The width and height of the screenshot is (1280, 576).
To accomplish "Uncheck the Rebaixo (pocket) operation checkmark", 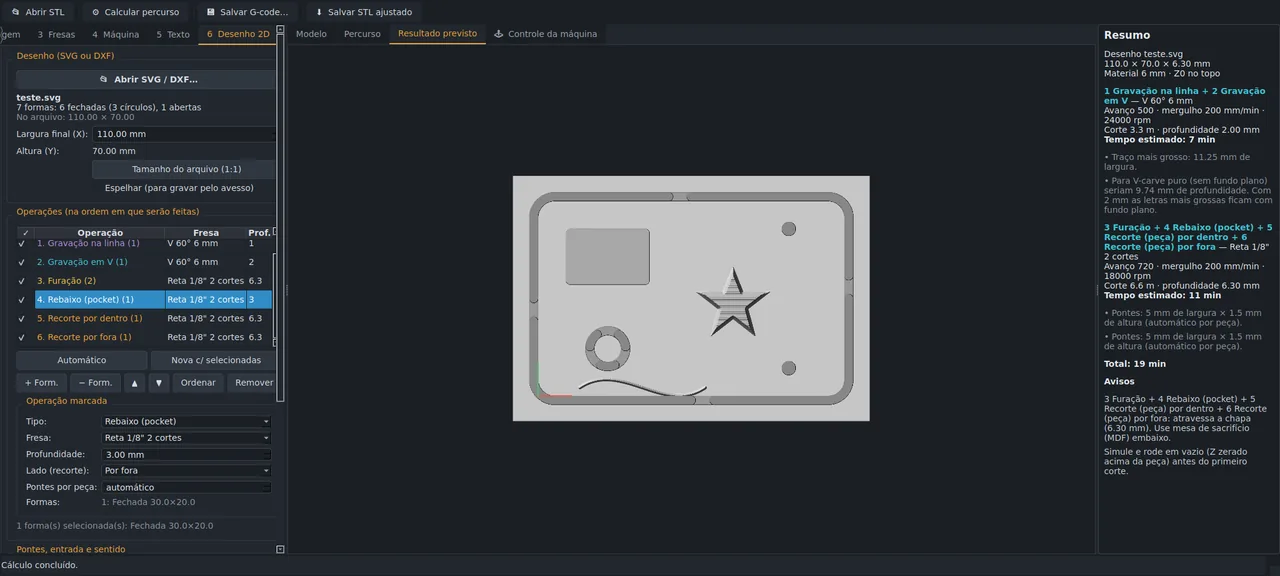I will pos(22,299).
